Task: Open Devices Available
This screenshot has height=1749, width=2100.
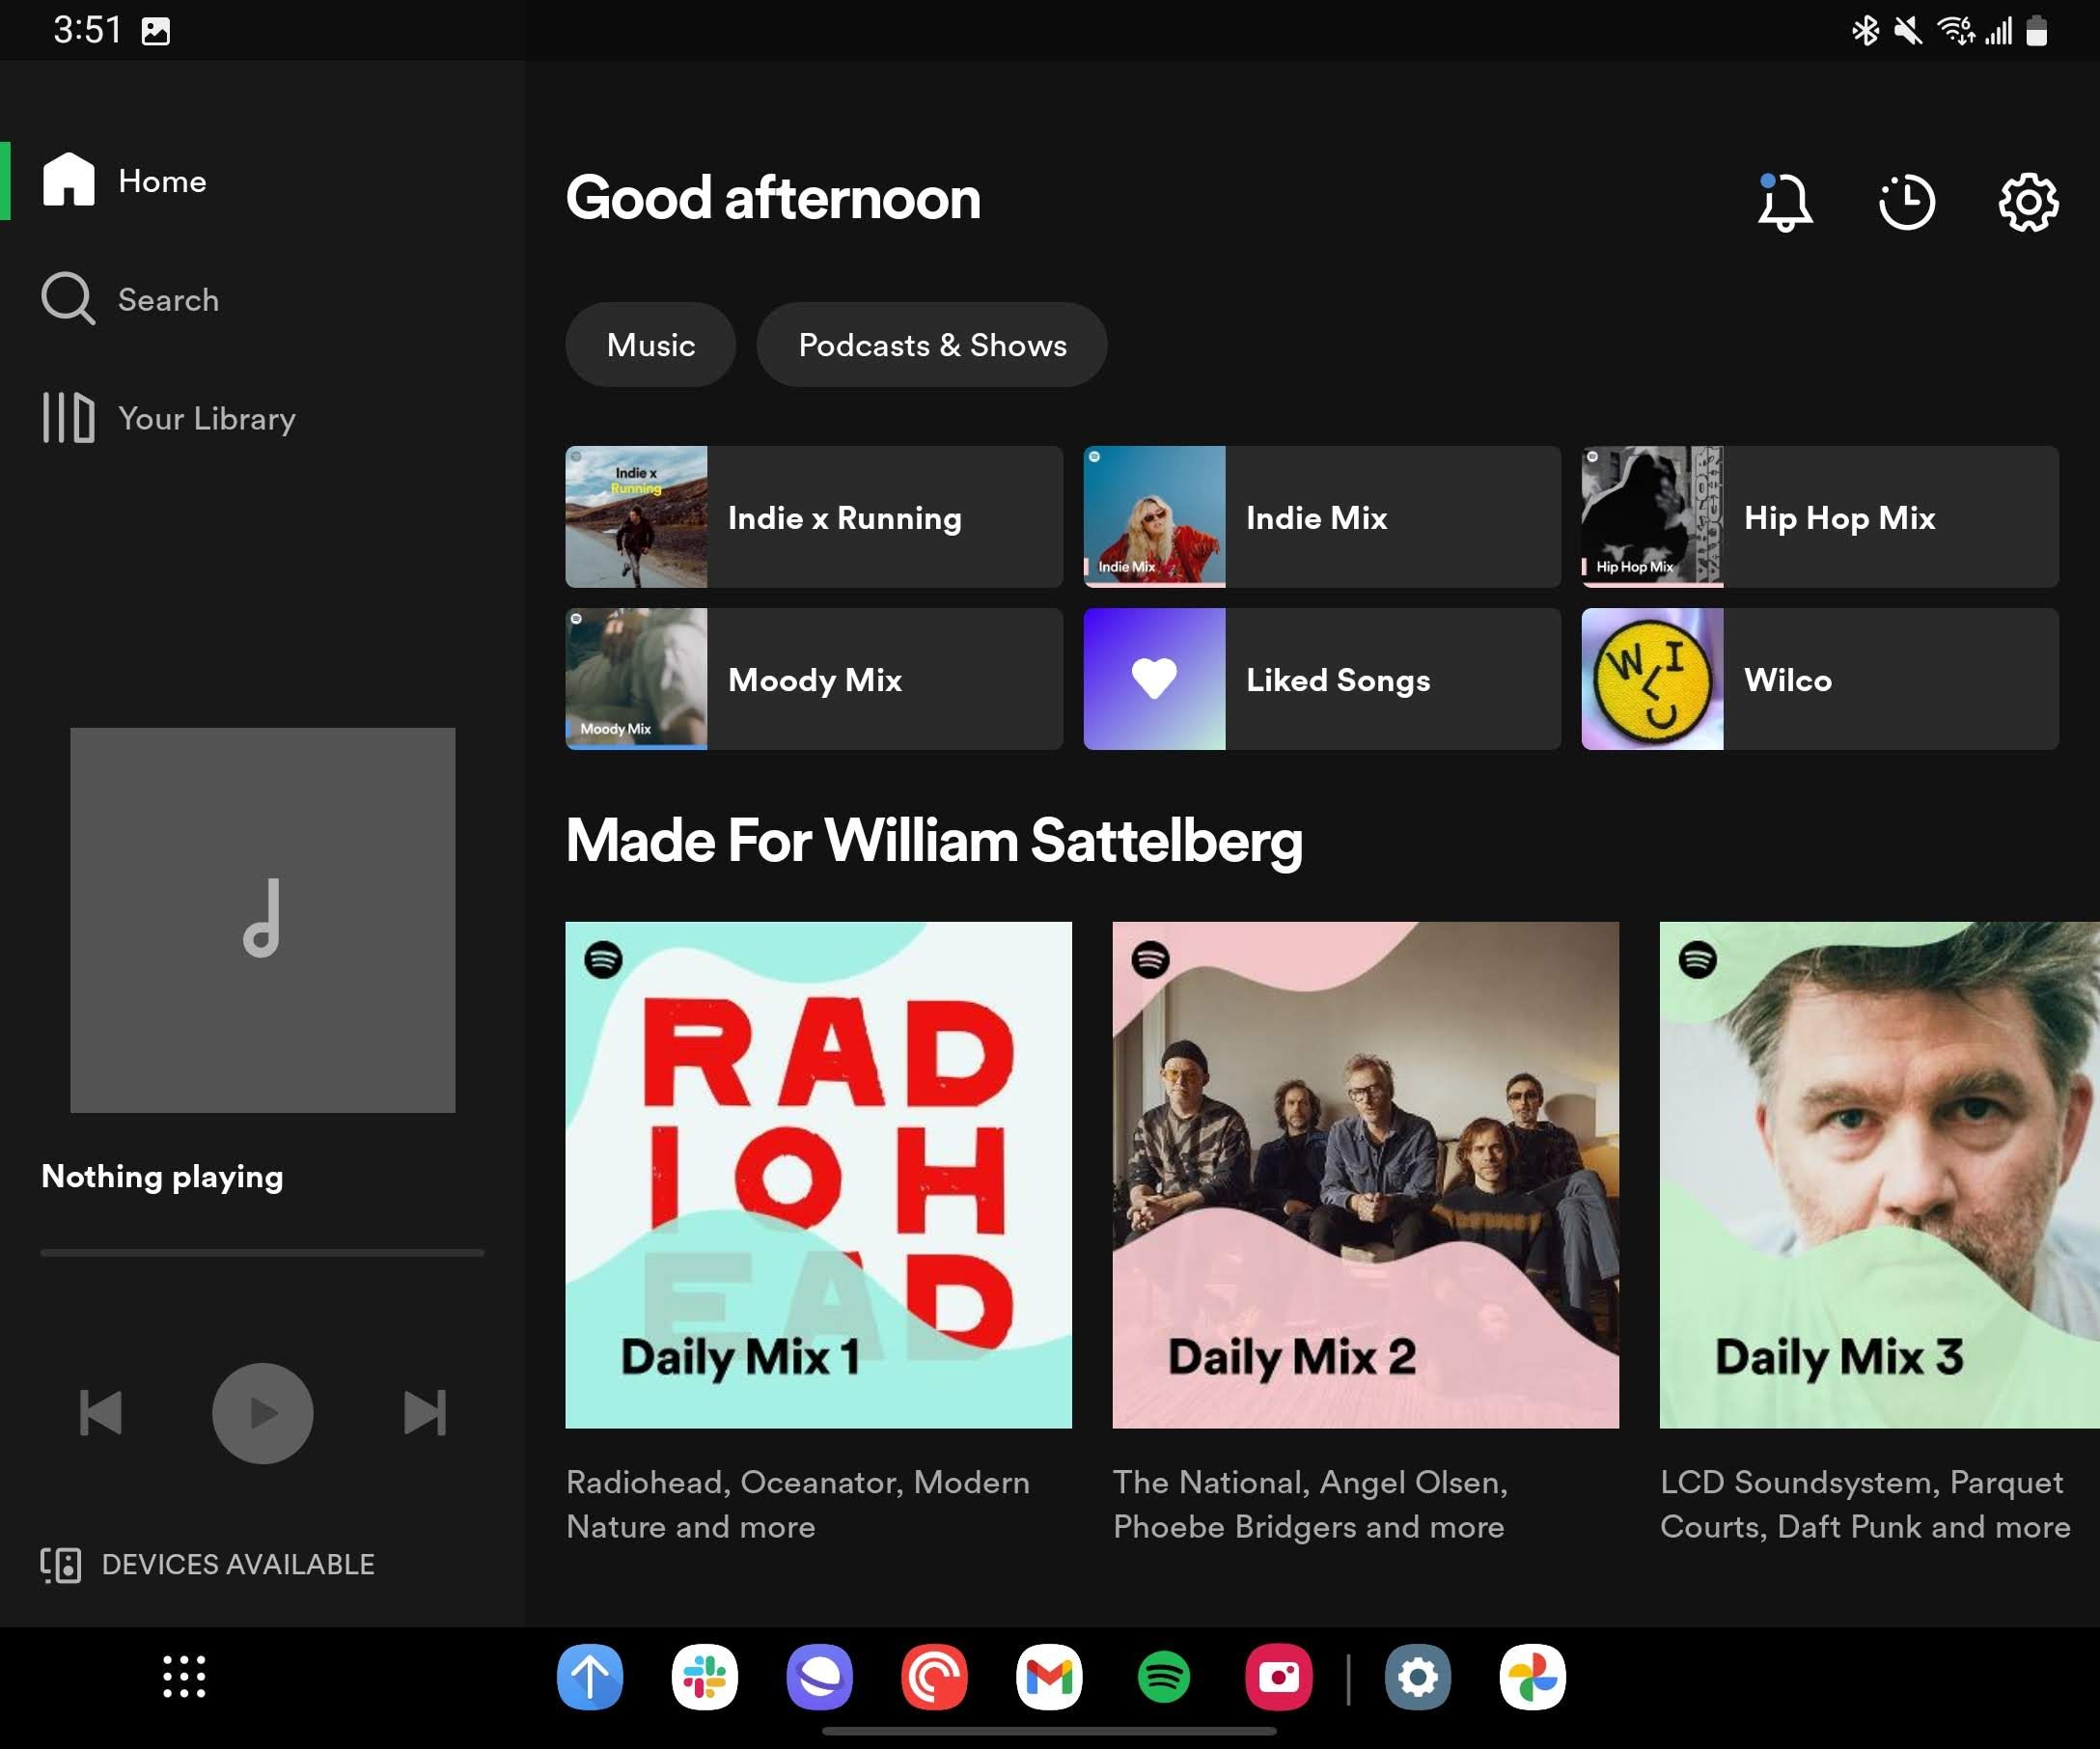Action: (x=207, y=1564)
